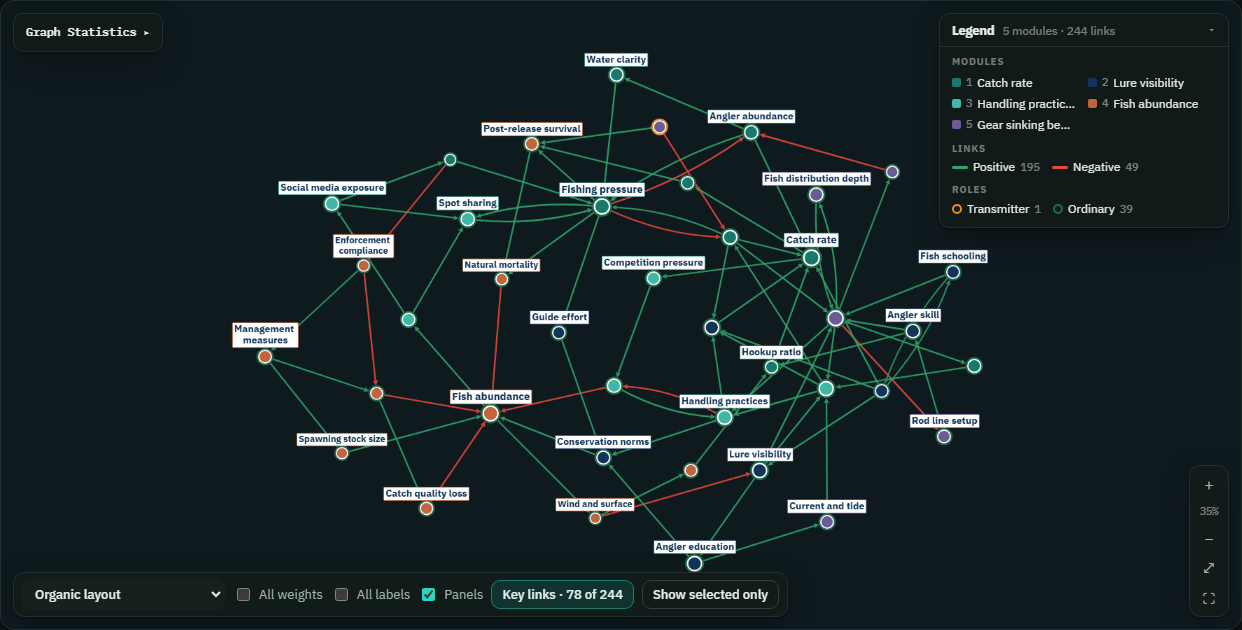
Task: Collapse the Legend panel using its arrow
Action: pos(1212,31)
